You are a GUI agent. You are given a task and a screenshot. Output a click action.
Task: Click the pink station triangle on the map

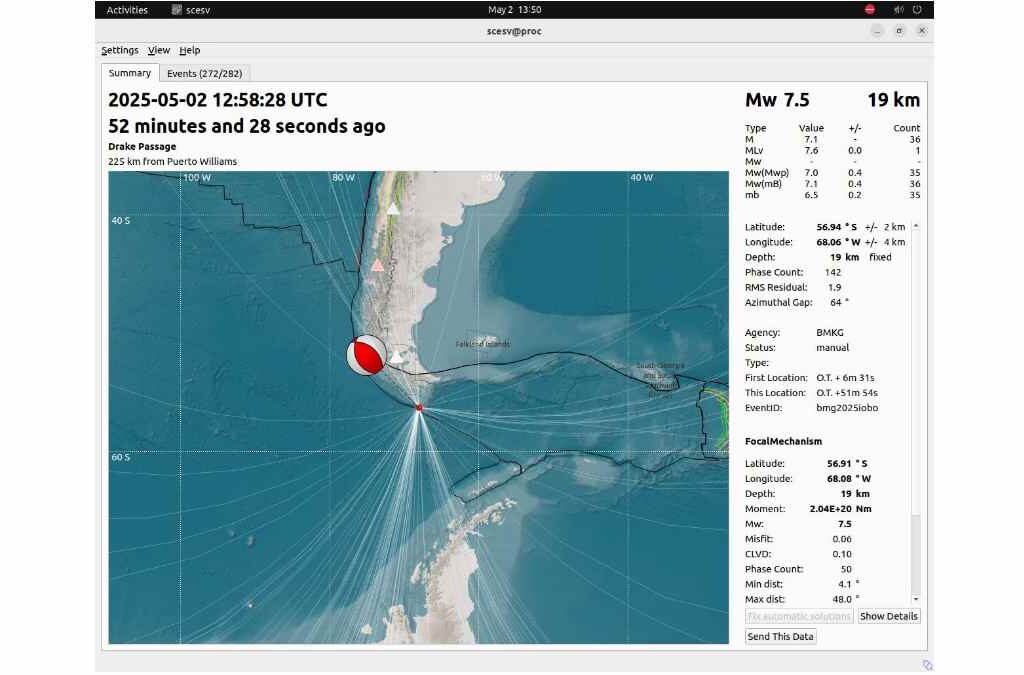(x=377, y=265)
